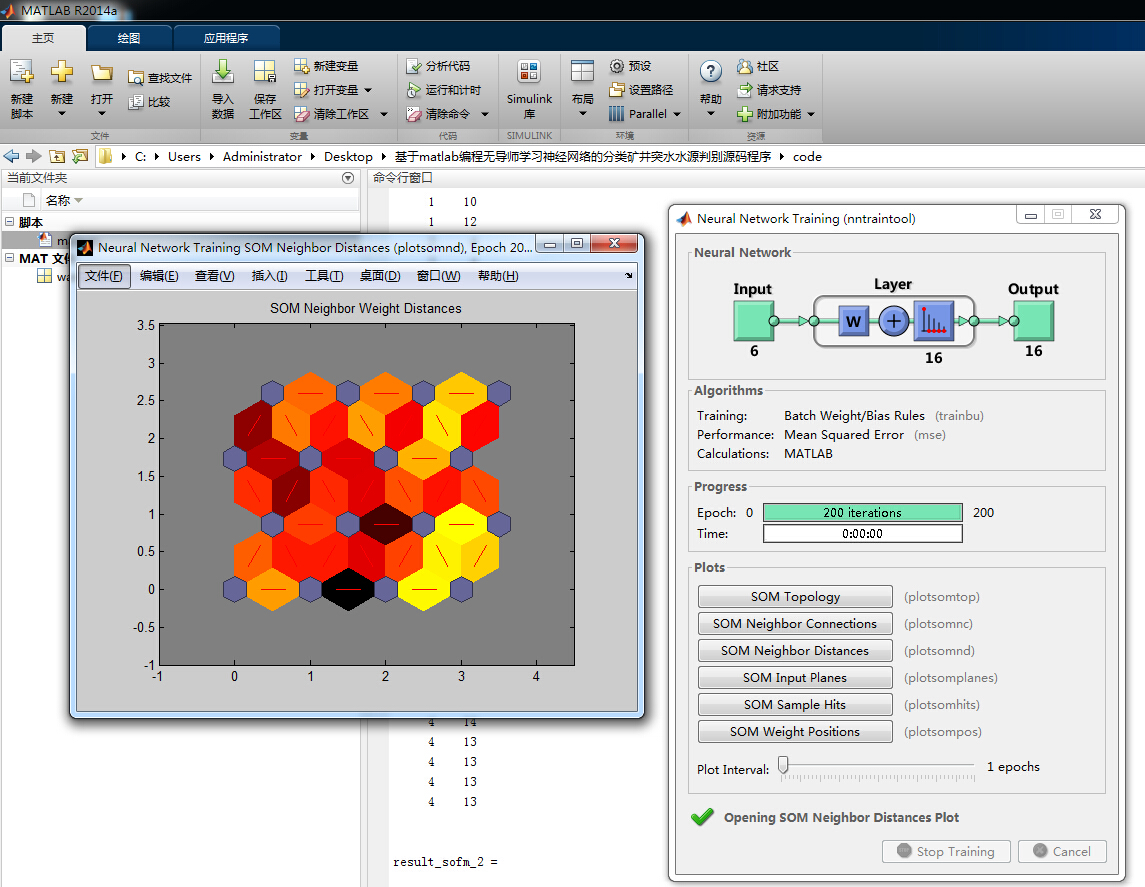
Task: Click Import Data green arrow icon
Action: coord(223,72)
